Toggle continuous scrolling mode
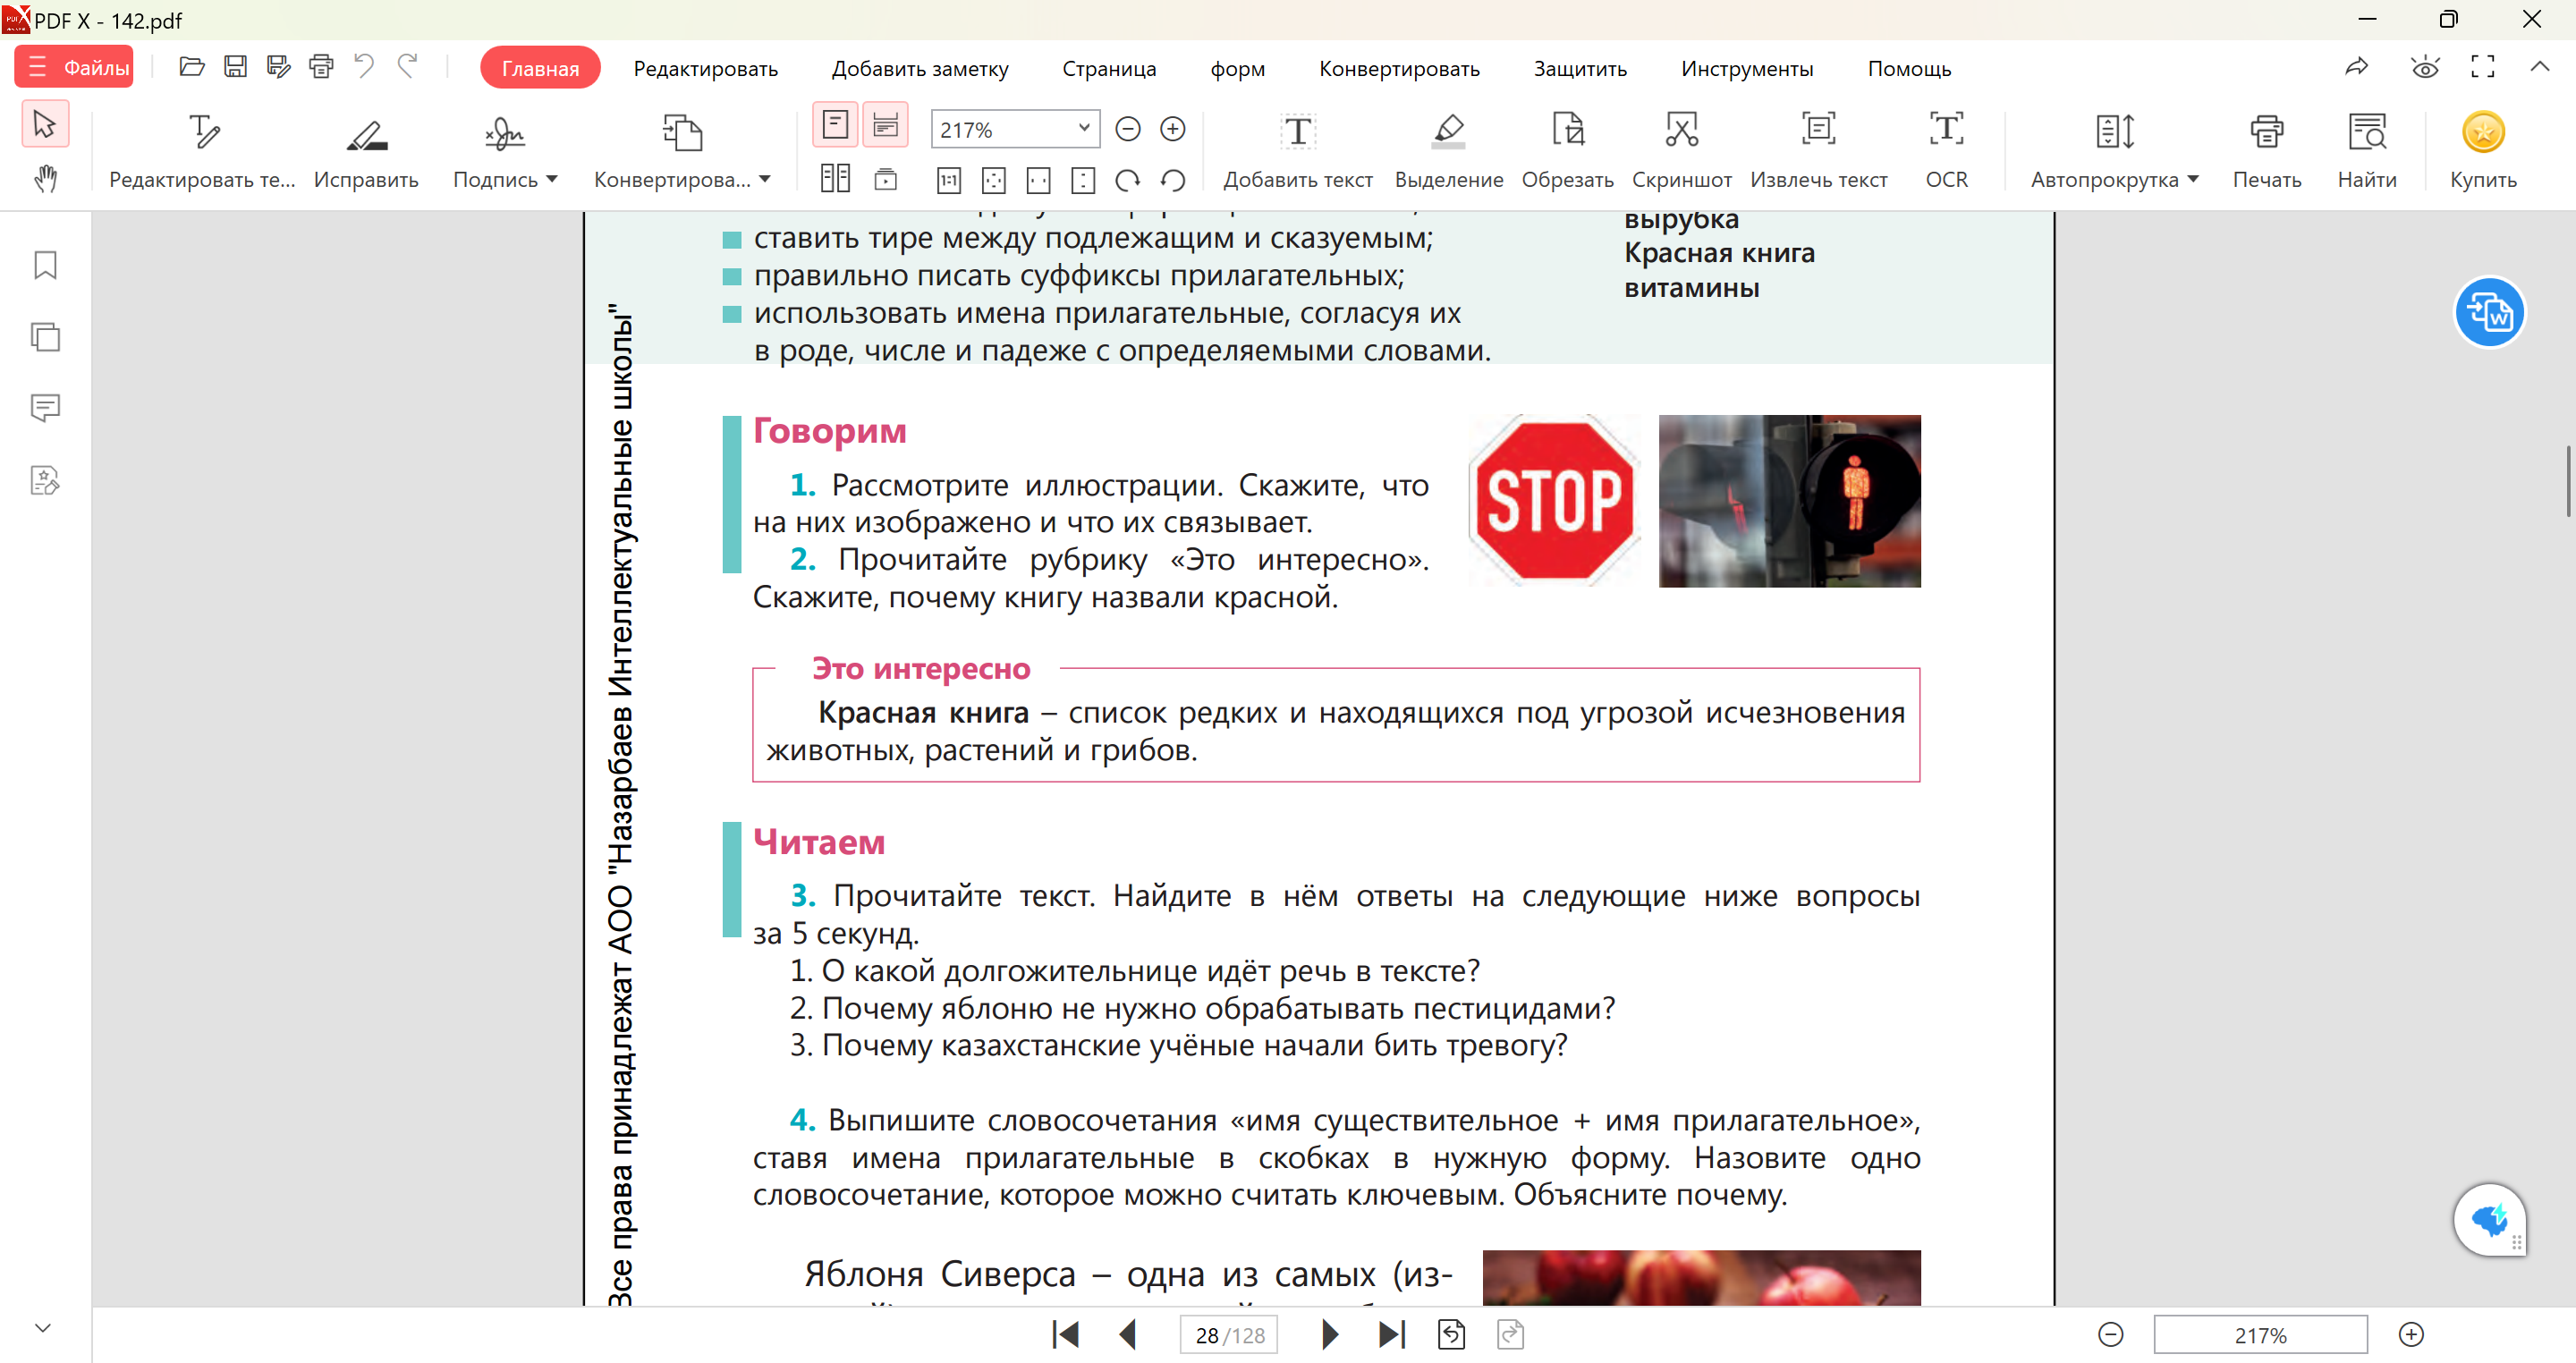The width and height of the screenshot is (2576, 1363). click(885, 126)
